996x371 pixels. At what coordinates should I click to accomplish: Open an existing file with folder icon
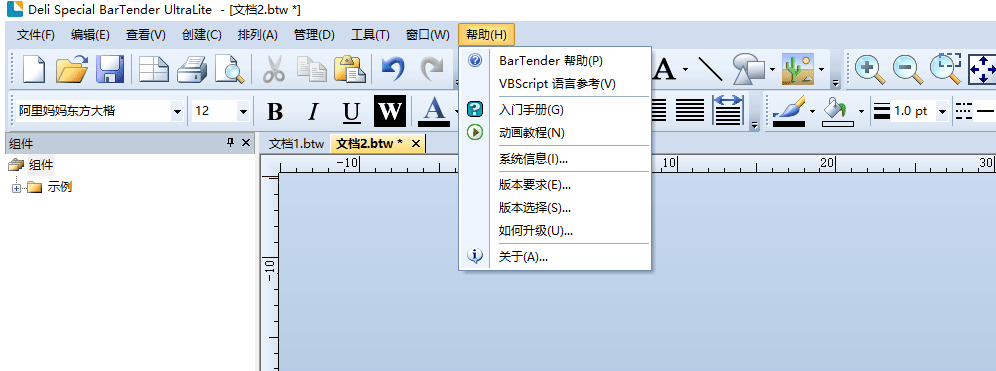[x=72, y=69]
